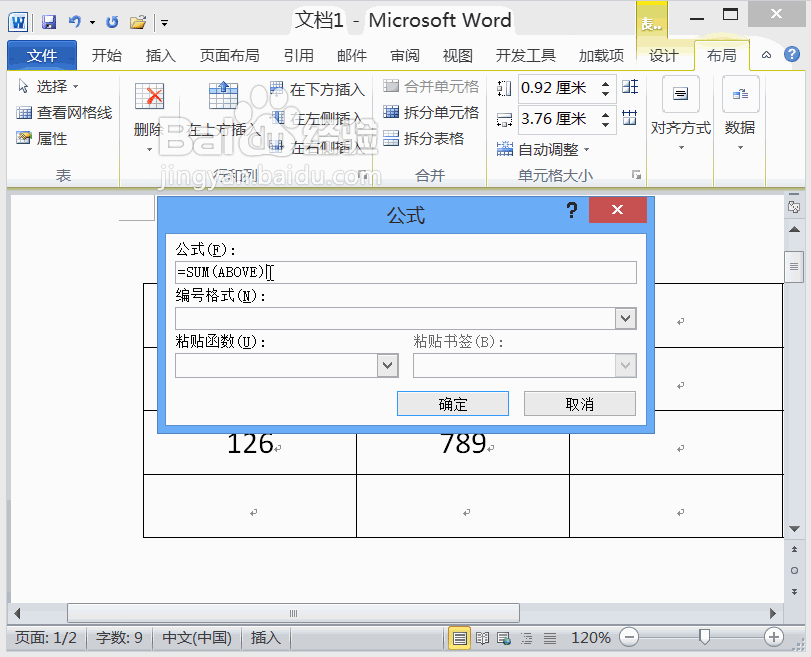Open table 属性
This screenshot has width=811, height=657.
tap(42, 138)
